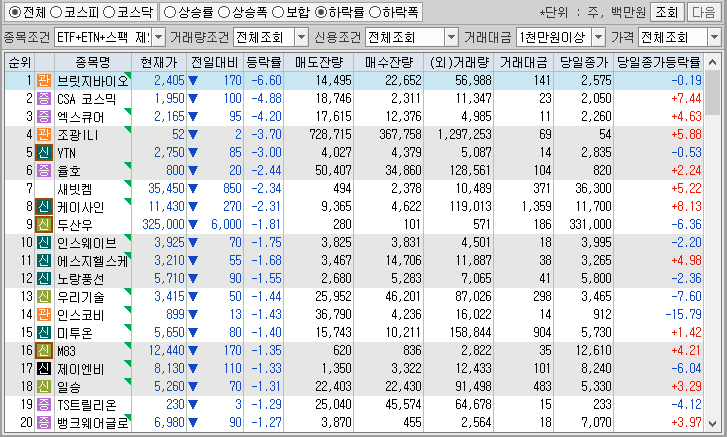Click the 증 badge beside CSA 코스믹

(44, 98)
